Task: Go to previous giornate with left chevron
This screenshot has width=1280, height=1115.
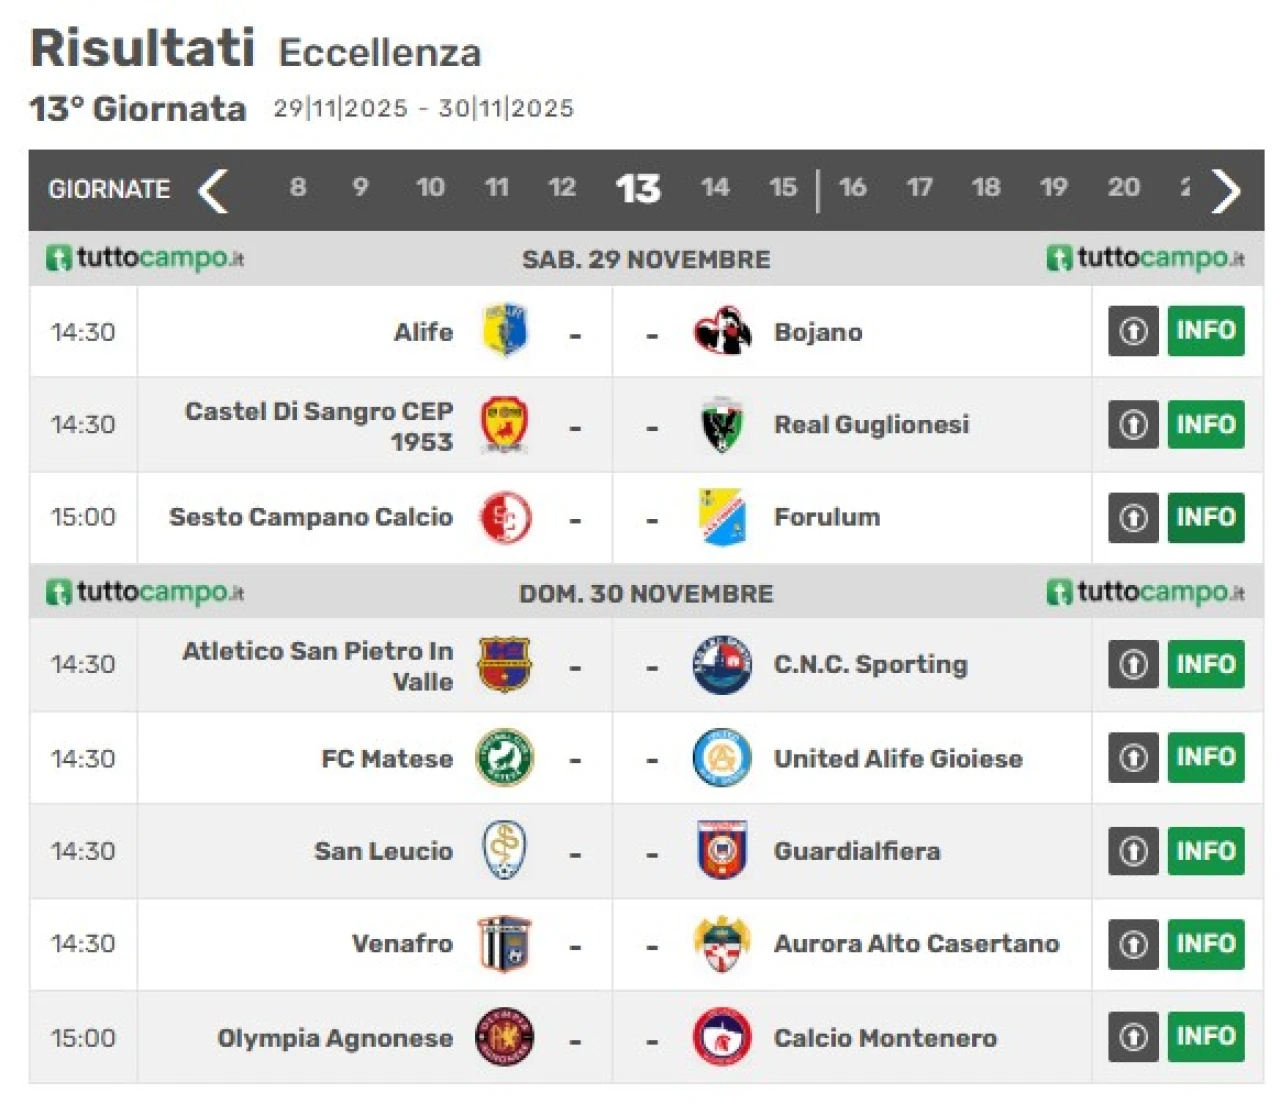Action: 213,190
